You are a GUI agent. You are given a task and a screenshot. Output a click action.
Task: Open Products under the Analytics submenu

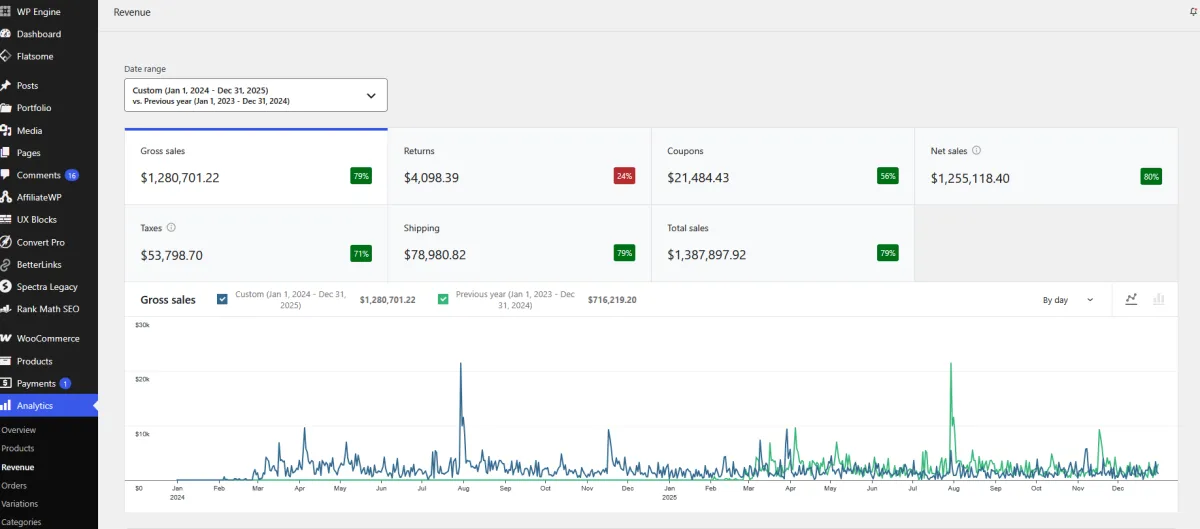pos(18,448)
